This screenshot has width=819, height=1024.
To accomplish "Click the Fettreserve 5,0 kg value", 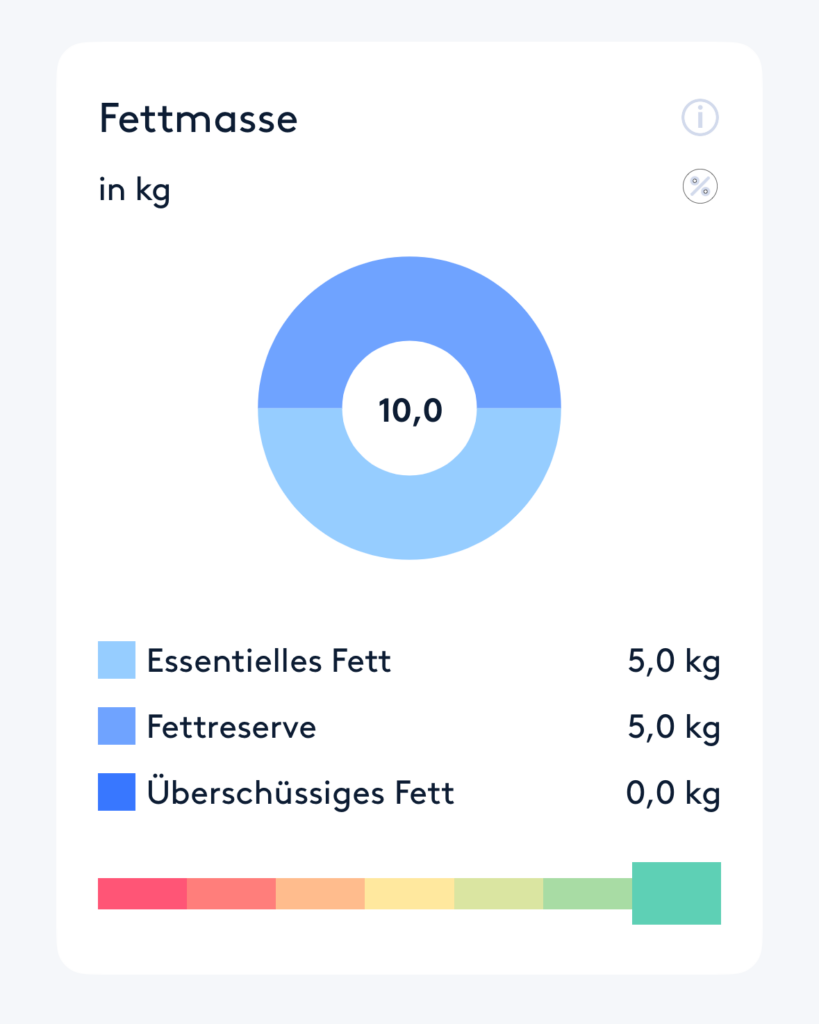I will click(x=674, y=728).
